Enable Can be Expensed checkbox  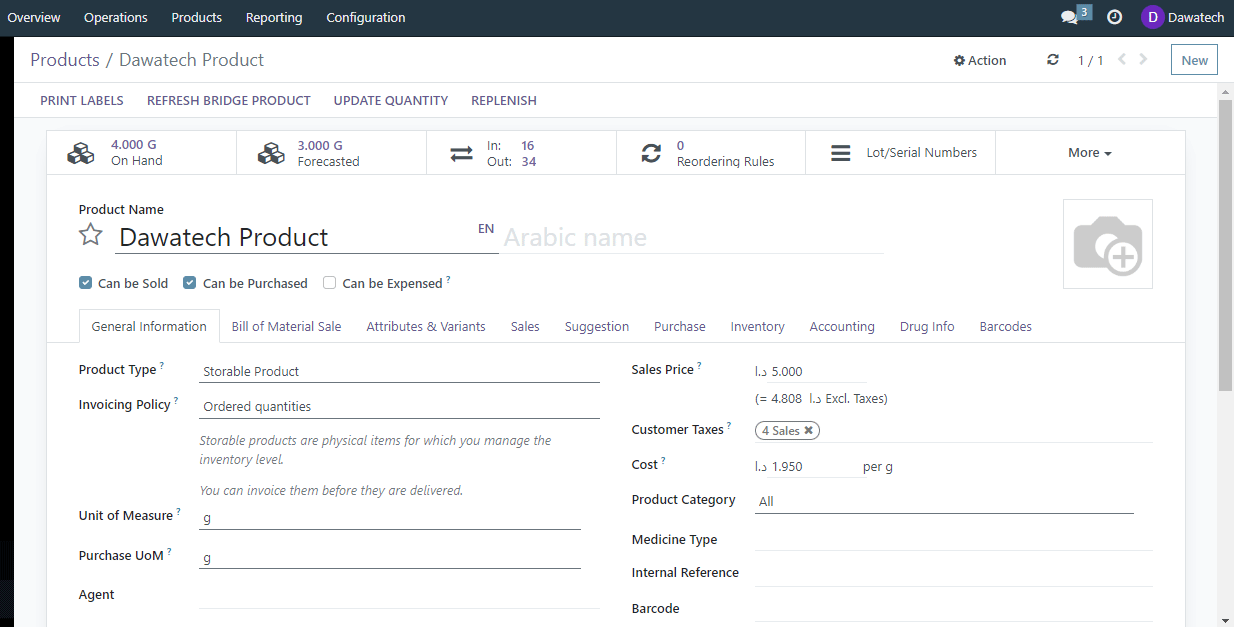pos(329,283)
